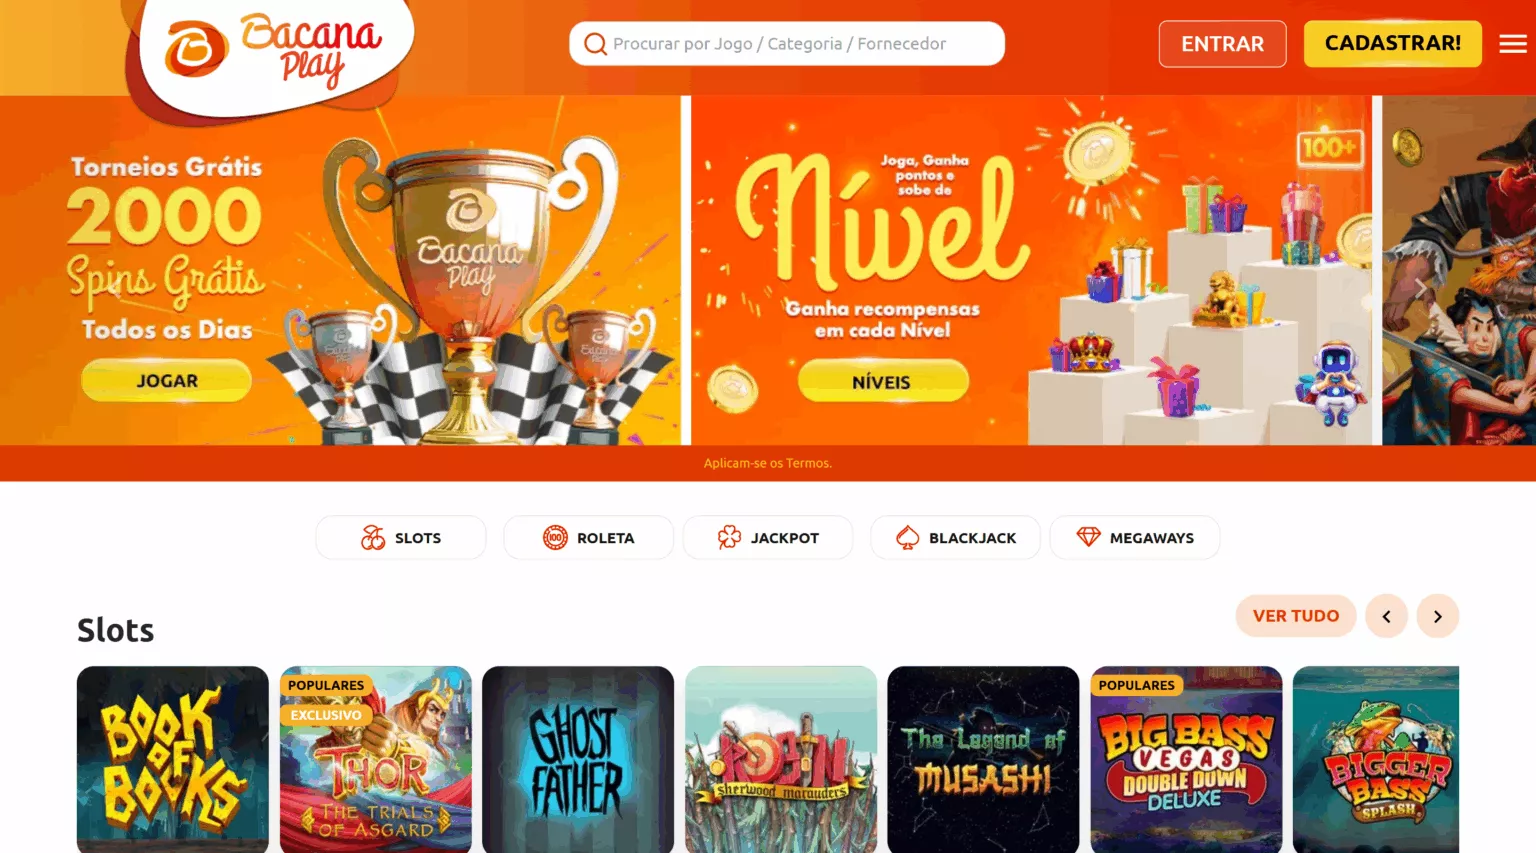This screenshot has height=853, width=1536.
Task: Select the spade Blackjack icon
Action: (x=907, y=538)
